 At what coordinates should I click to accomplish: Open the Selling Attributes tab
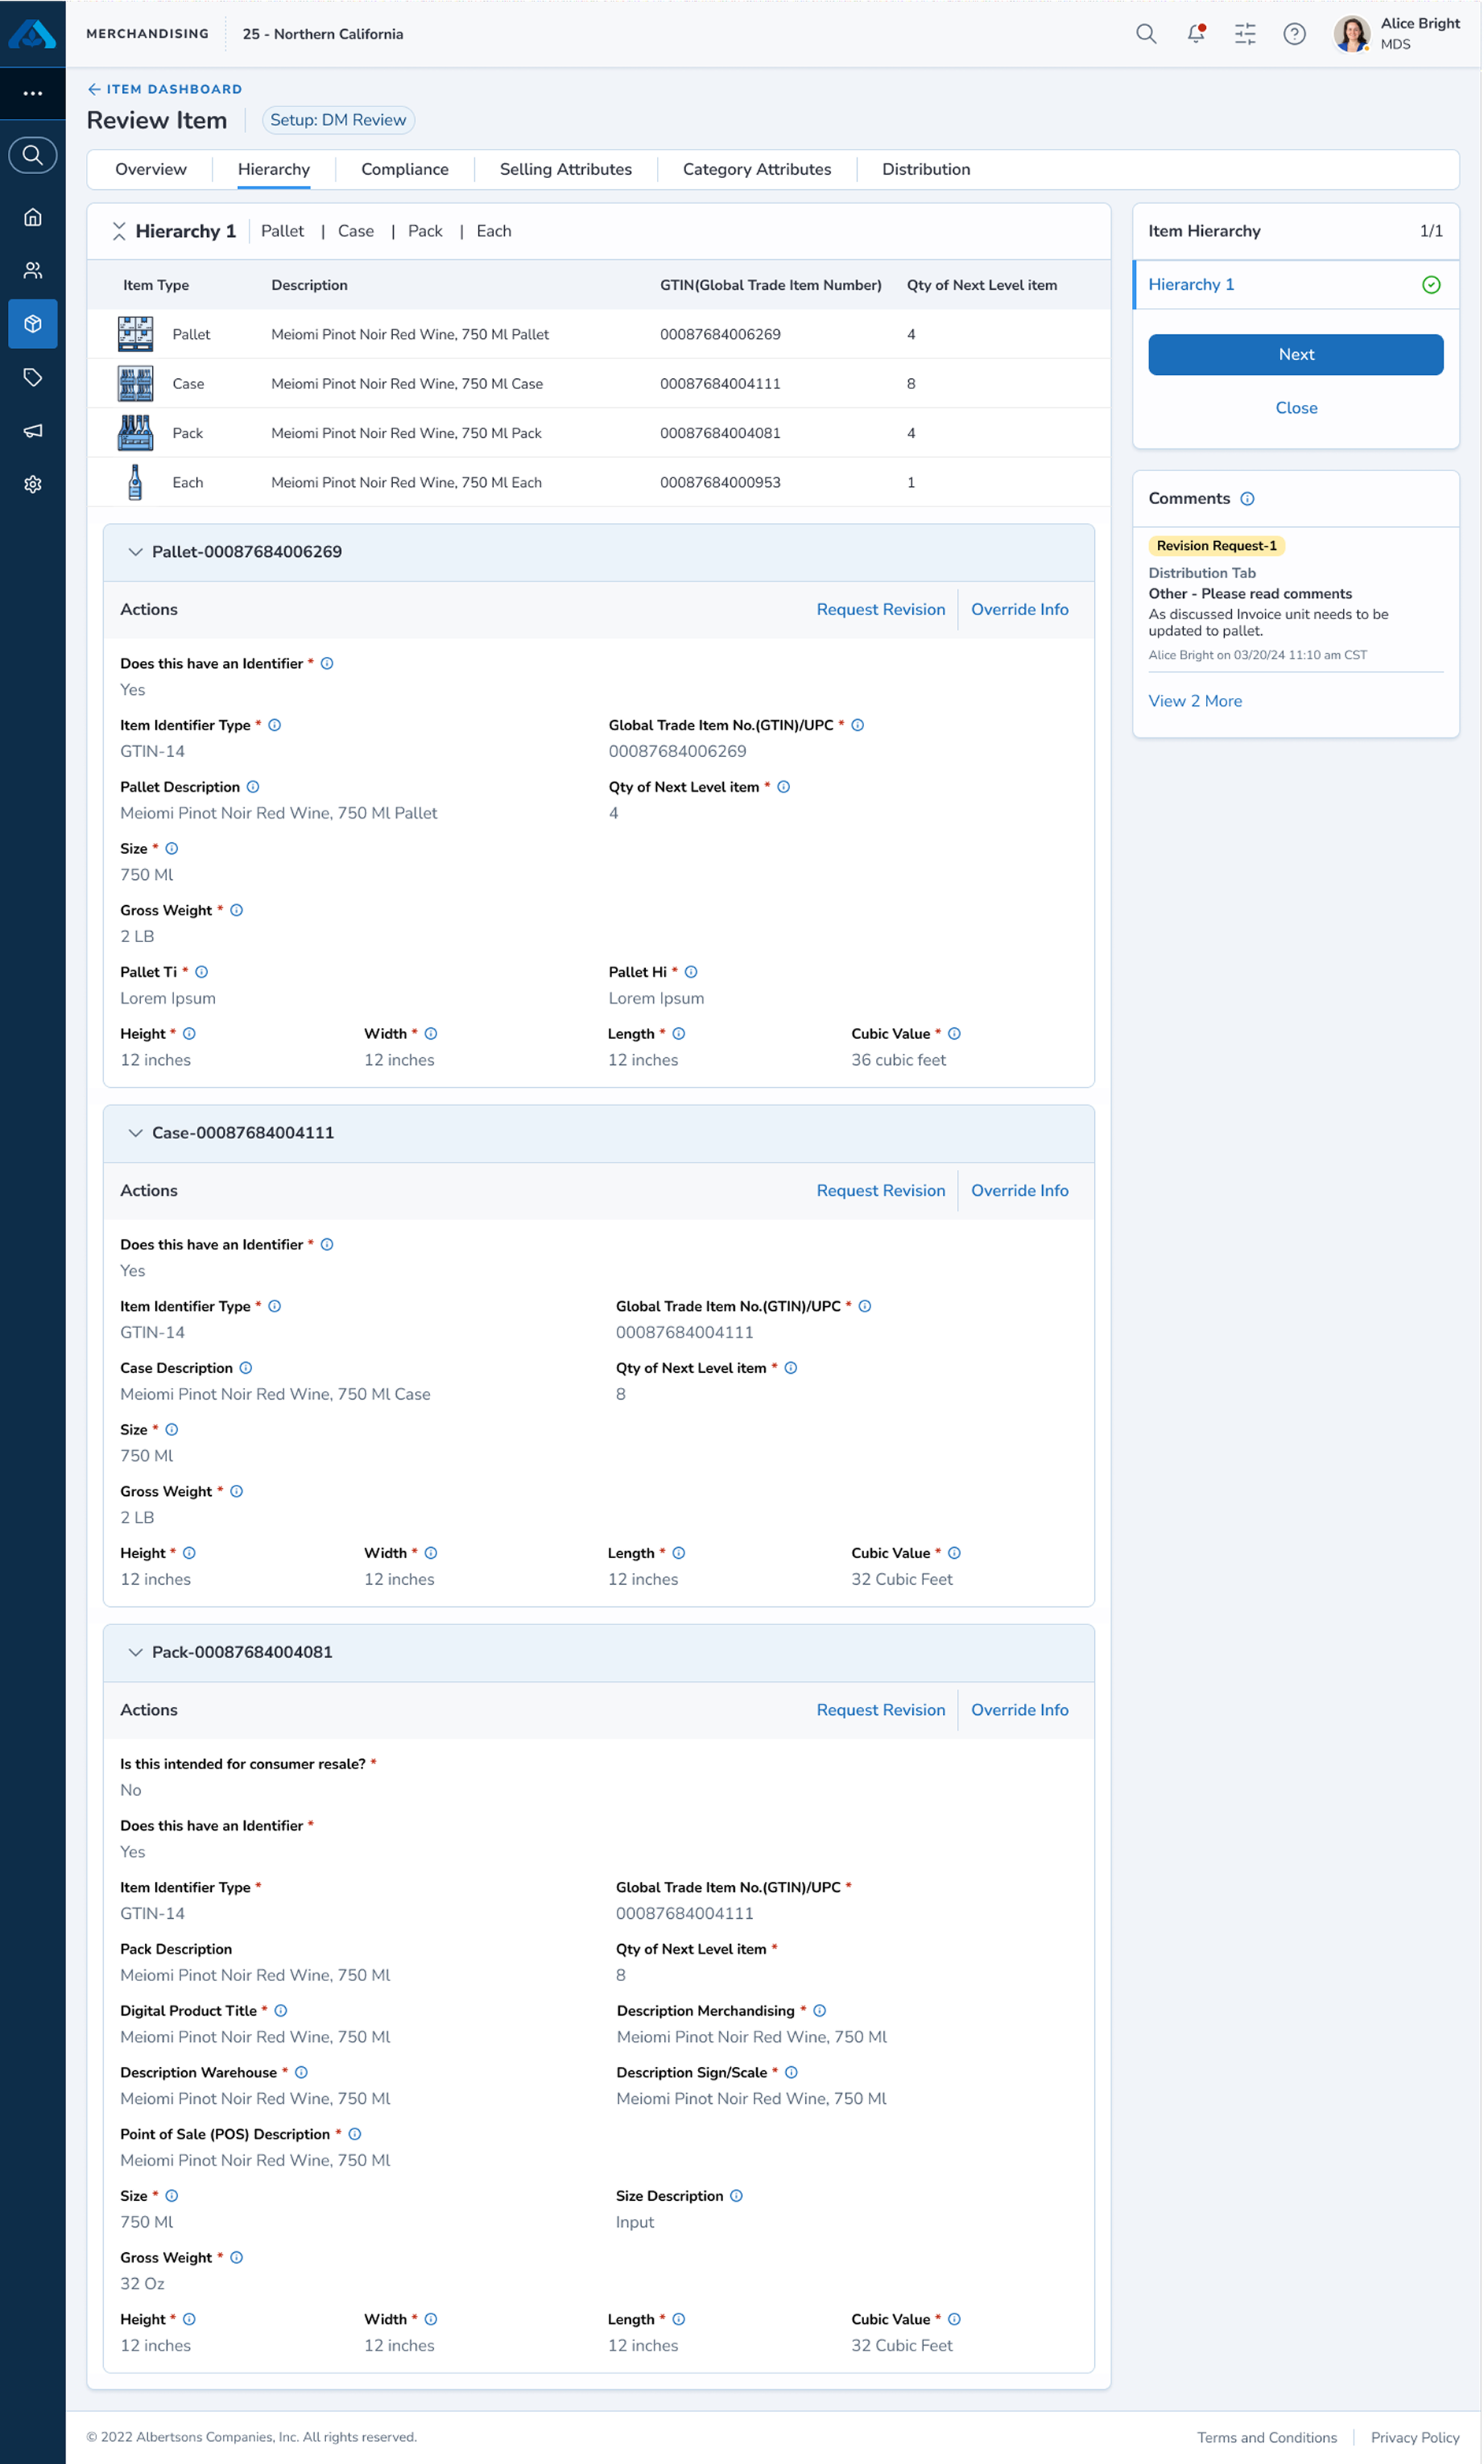pos(566,169)
